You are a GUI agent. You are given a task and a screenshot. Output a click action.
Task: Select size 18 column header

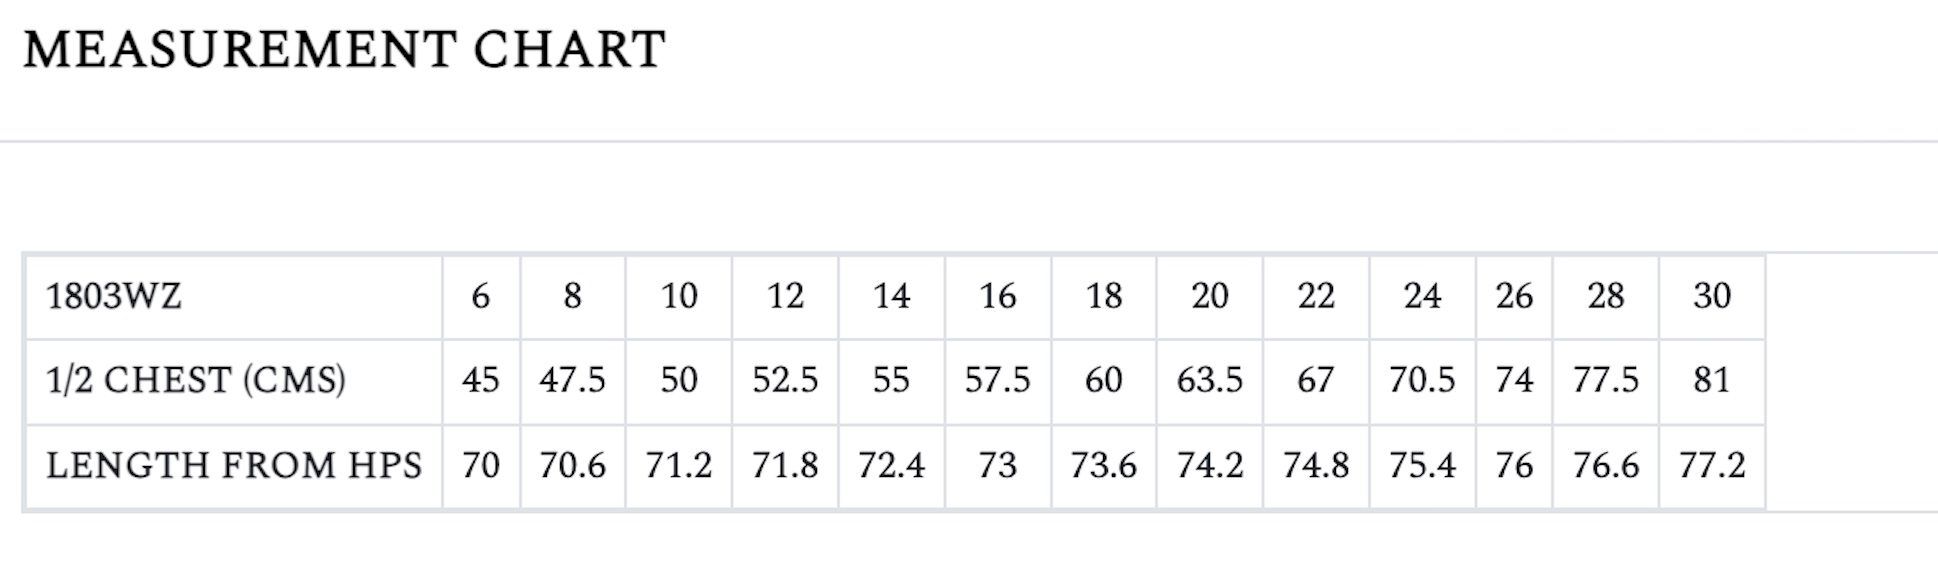[x=1104, y=297]
